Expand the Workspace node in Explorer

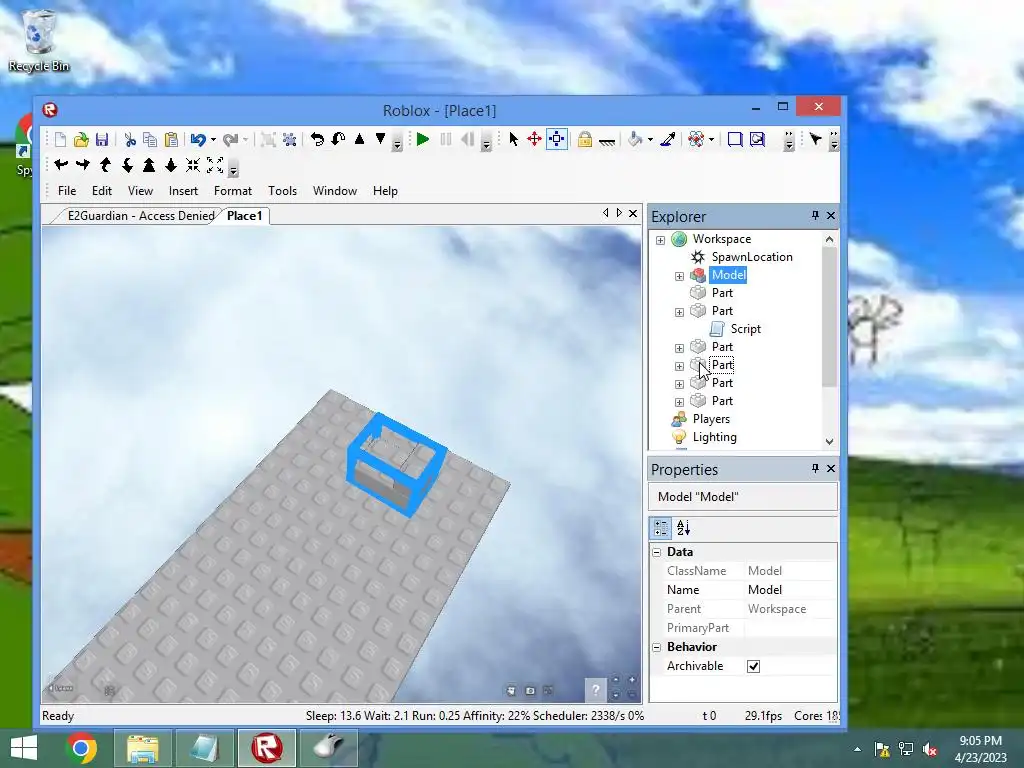tap(660, 240)
